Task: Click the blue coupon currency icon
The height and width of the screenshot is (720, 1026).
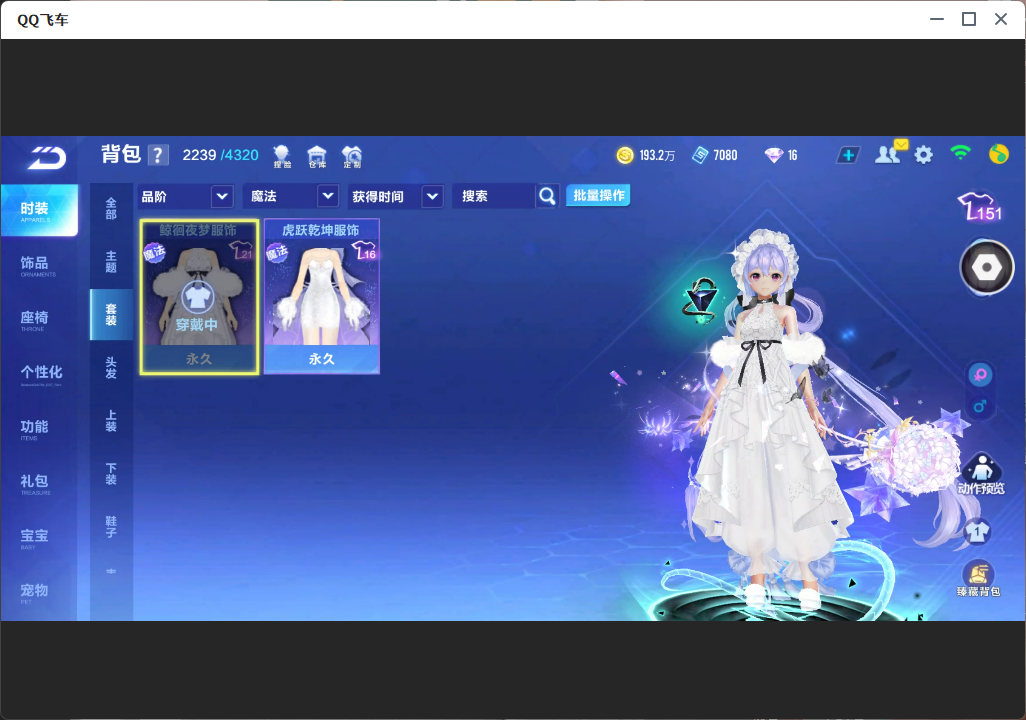Action: pyautogui.click(x=700, y=155)
